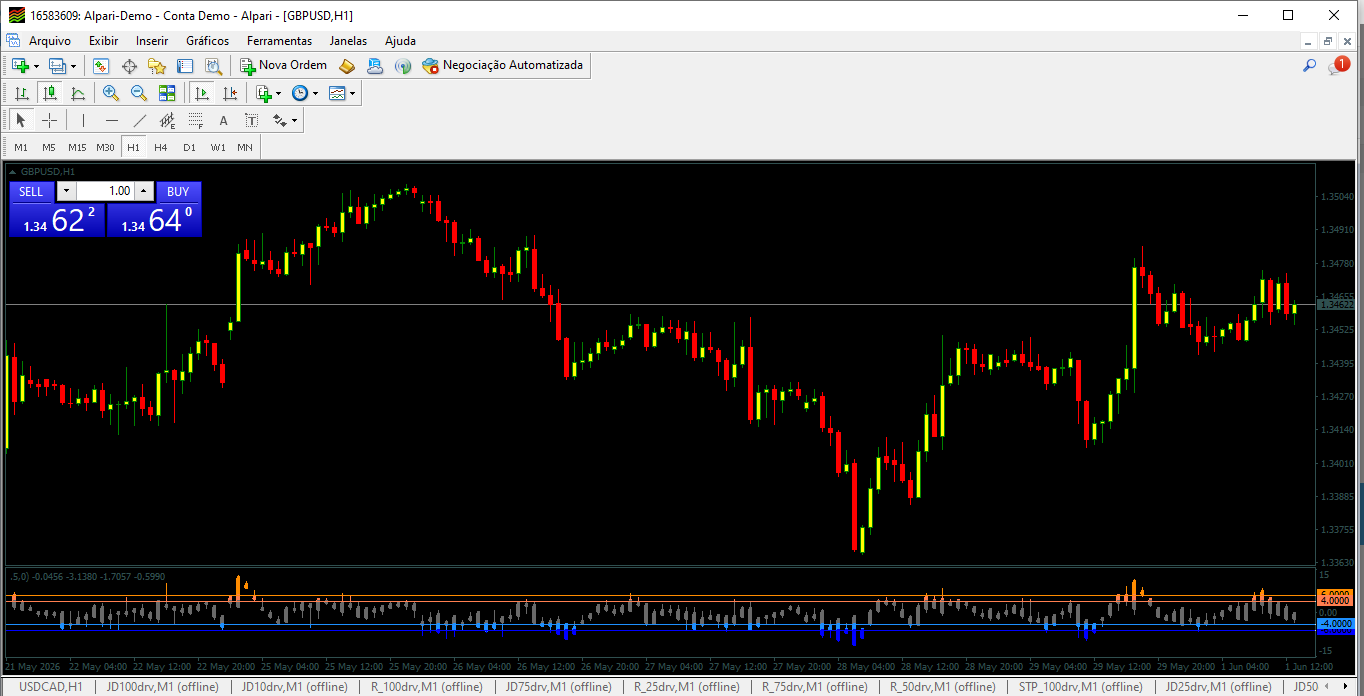Open the lot volume dropdown arrow
The height and width of the screenshot is (696, 1364).
(66, 191)
